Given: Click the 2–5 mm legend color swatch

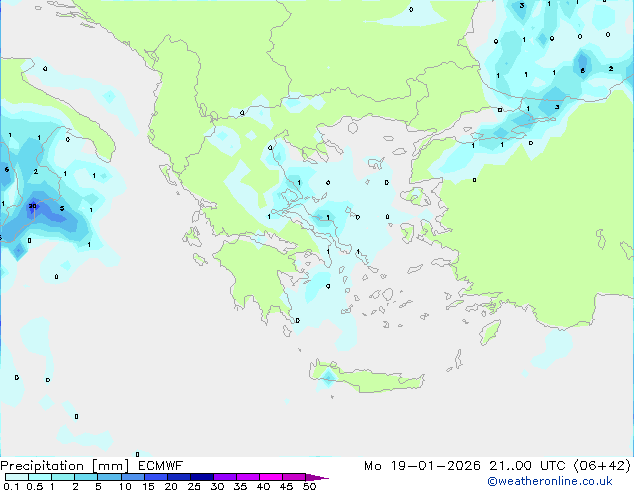Looking at the screenshot, I should click(86, 477).
